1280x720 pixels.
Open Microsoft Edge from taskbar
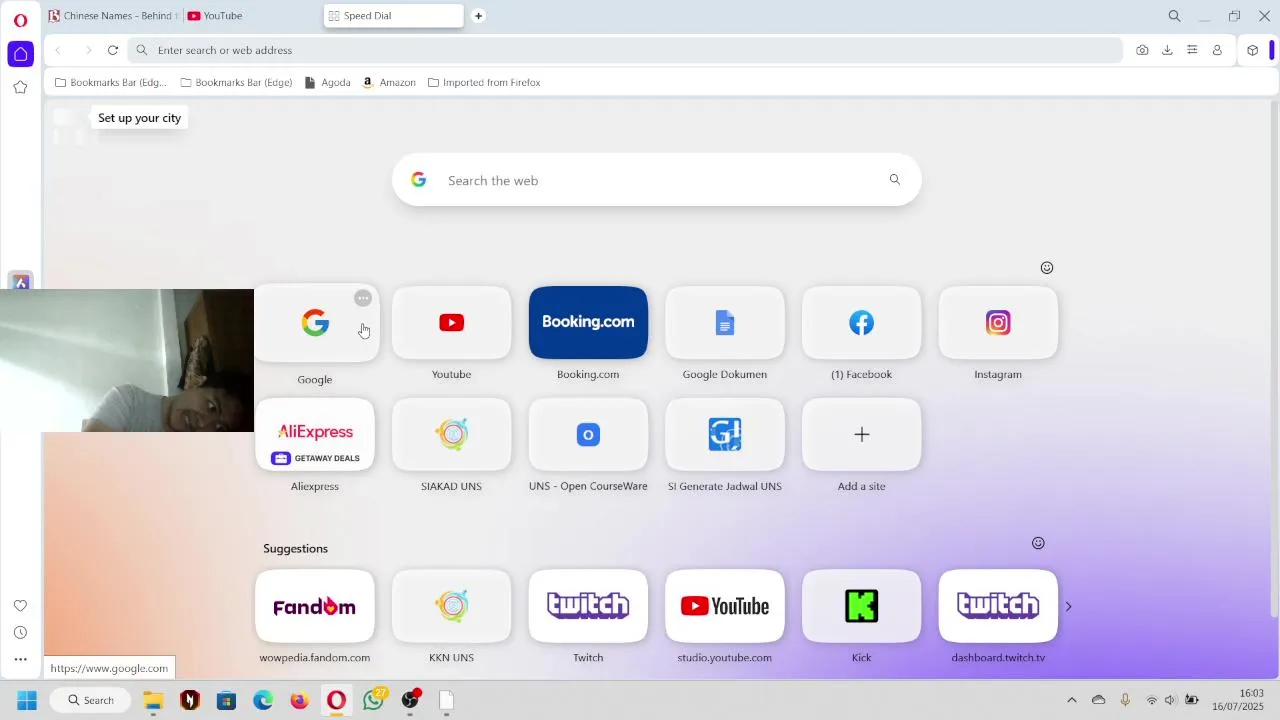point(262,700)
